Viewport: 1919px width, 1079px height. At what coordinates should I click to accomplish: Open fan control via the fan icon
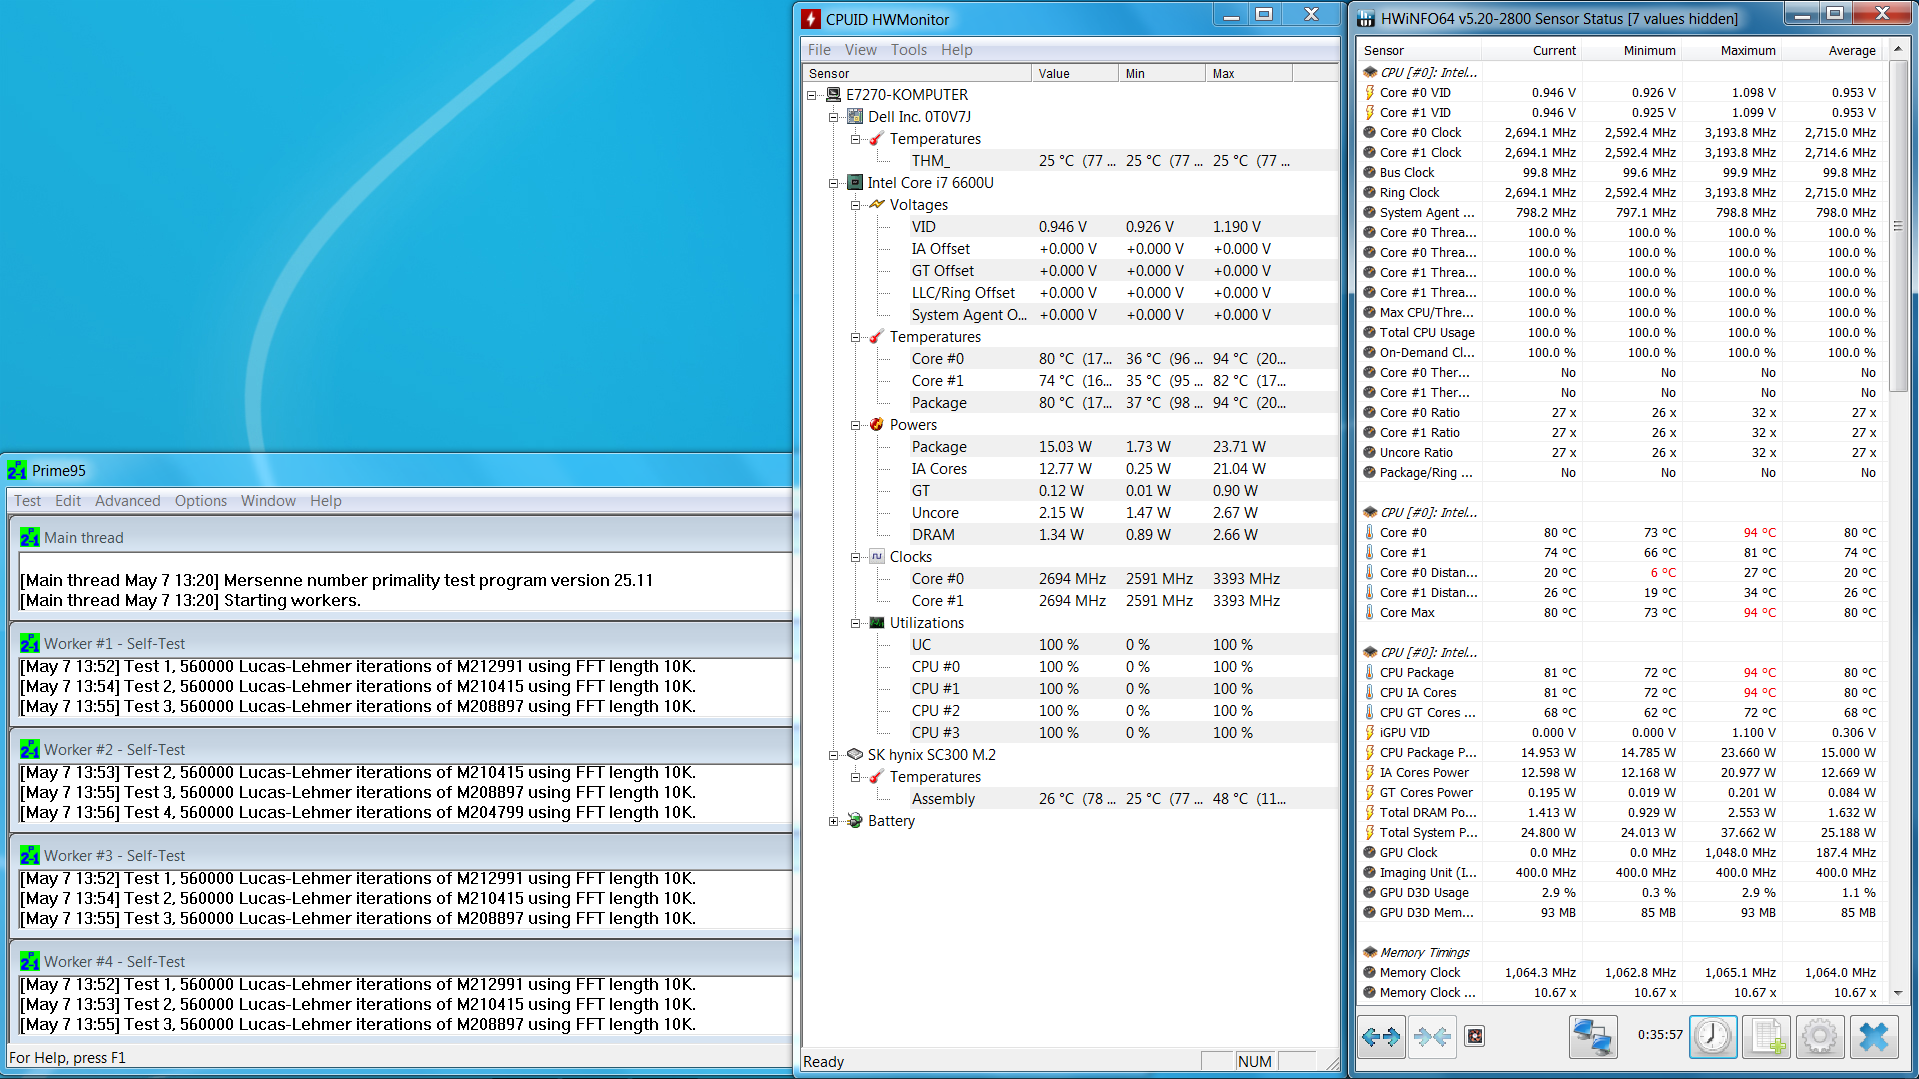pos(1474,1037)
